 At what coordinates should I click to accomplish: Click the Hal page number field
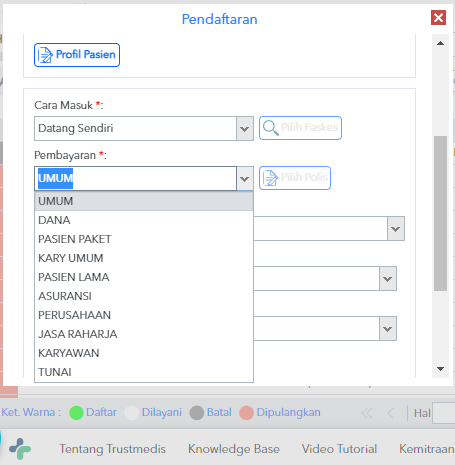tap(444, 413)
